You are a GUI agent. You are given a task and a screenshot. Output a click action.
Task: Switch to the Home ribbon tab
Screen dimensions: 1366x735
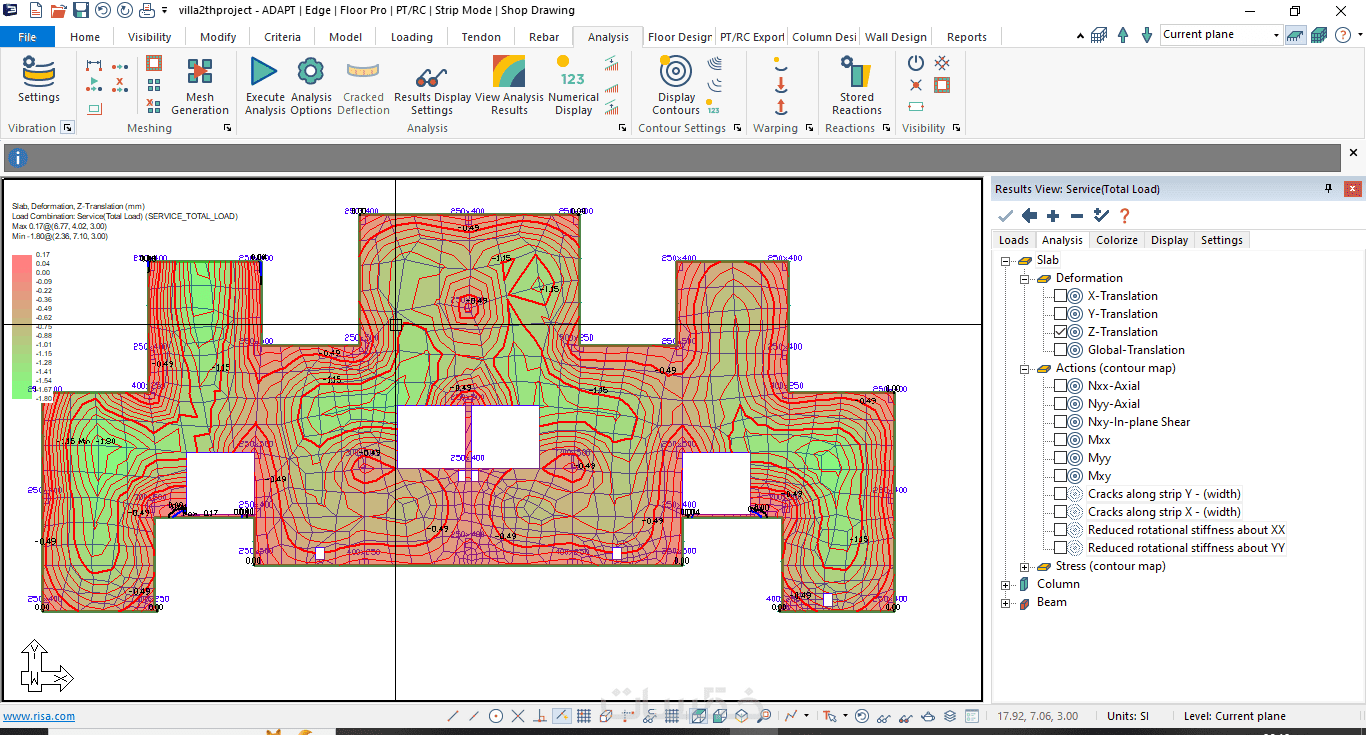pyautogui.click(x=85, y=37)
